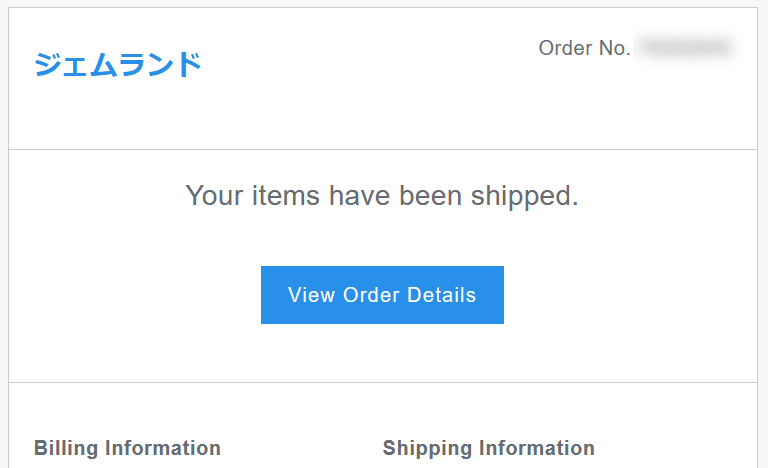Click the Billing Information heading

[127, 448]
